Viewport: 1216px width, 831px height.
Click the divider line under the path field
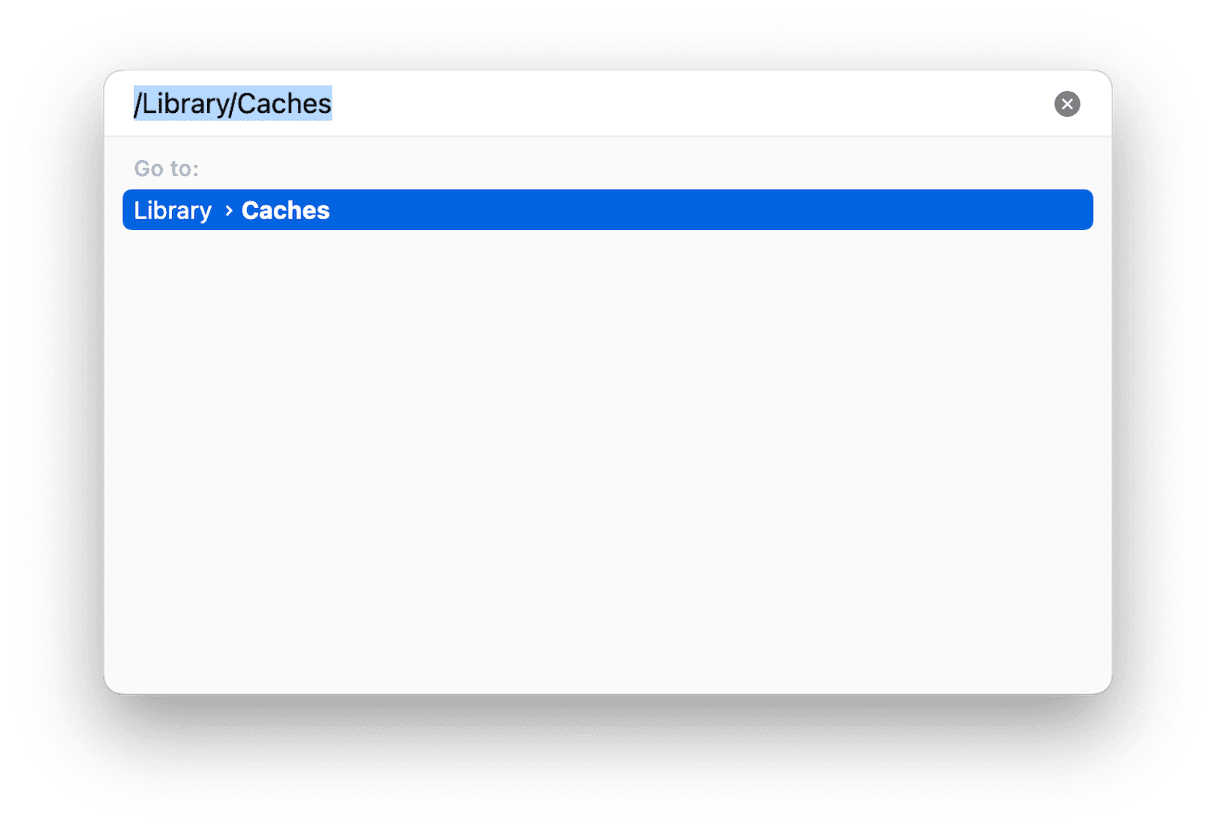[608, 136]
